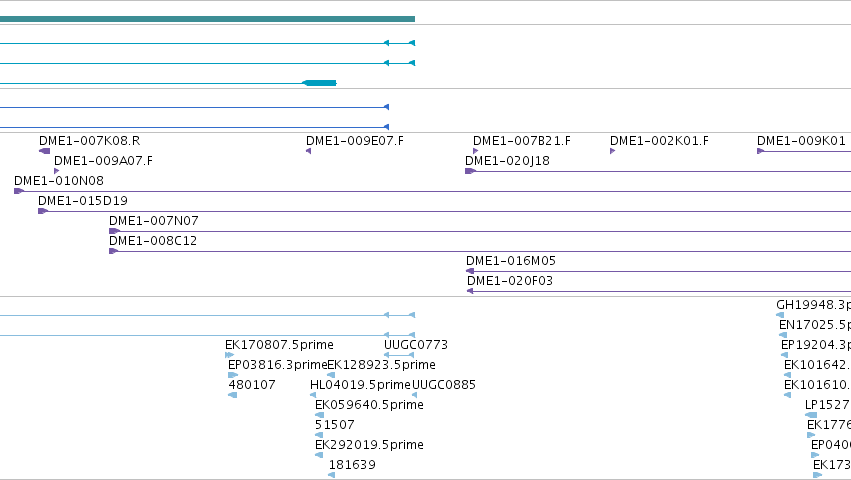Click the EK059640.5prime EST arrow
The image size is (851, 480).
(x=319, y=415)
